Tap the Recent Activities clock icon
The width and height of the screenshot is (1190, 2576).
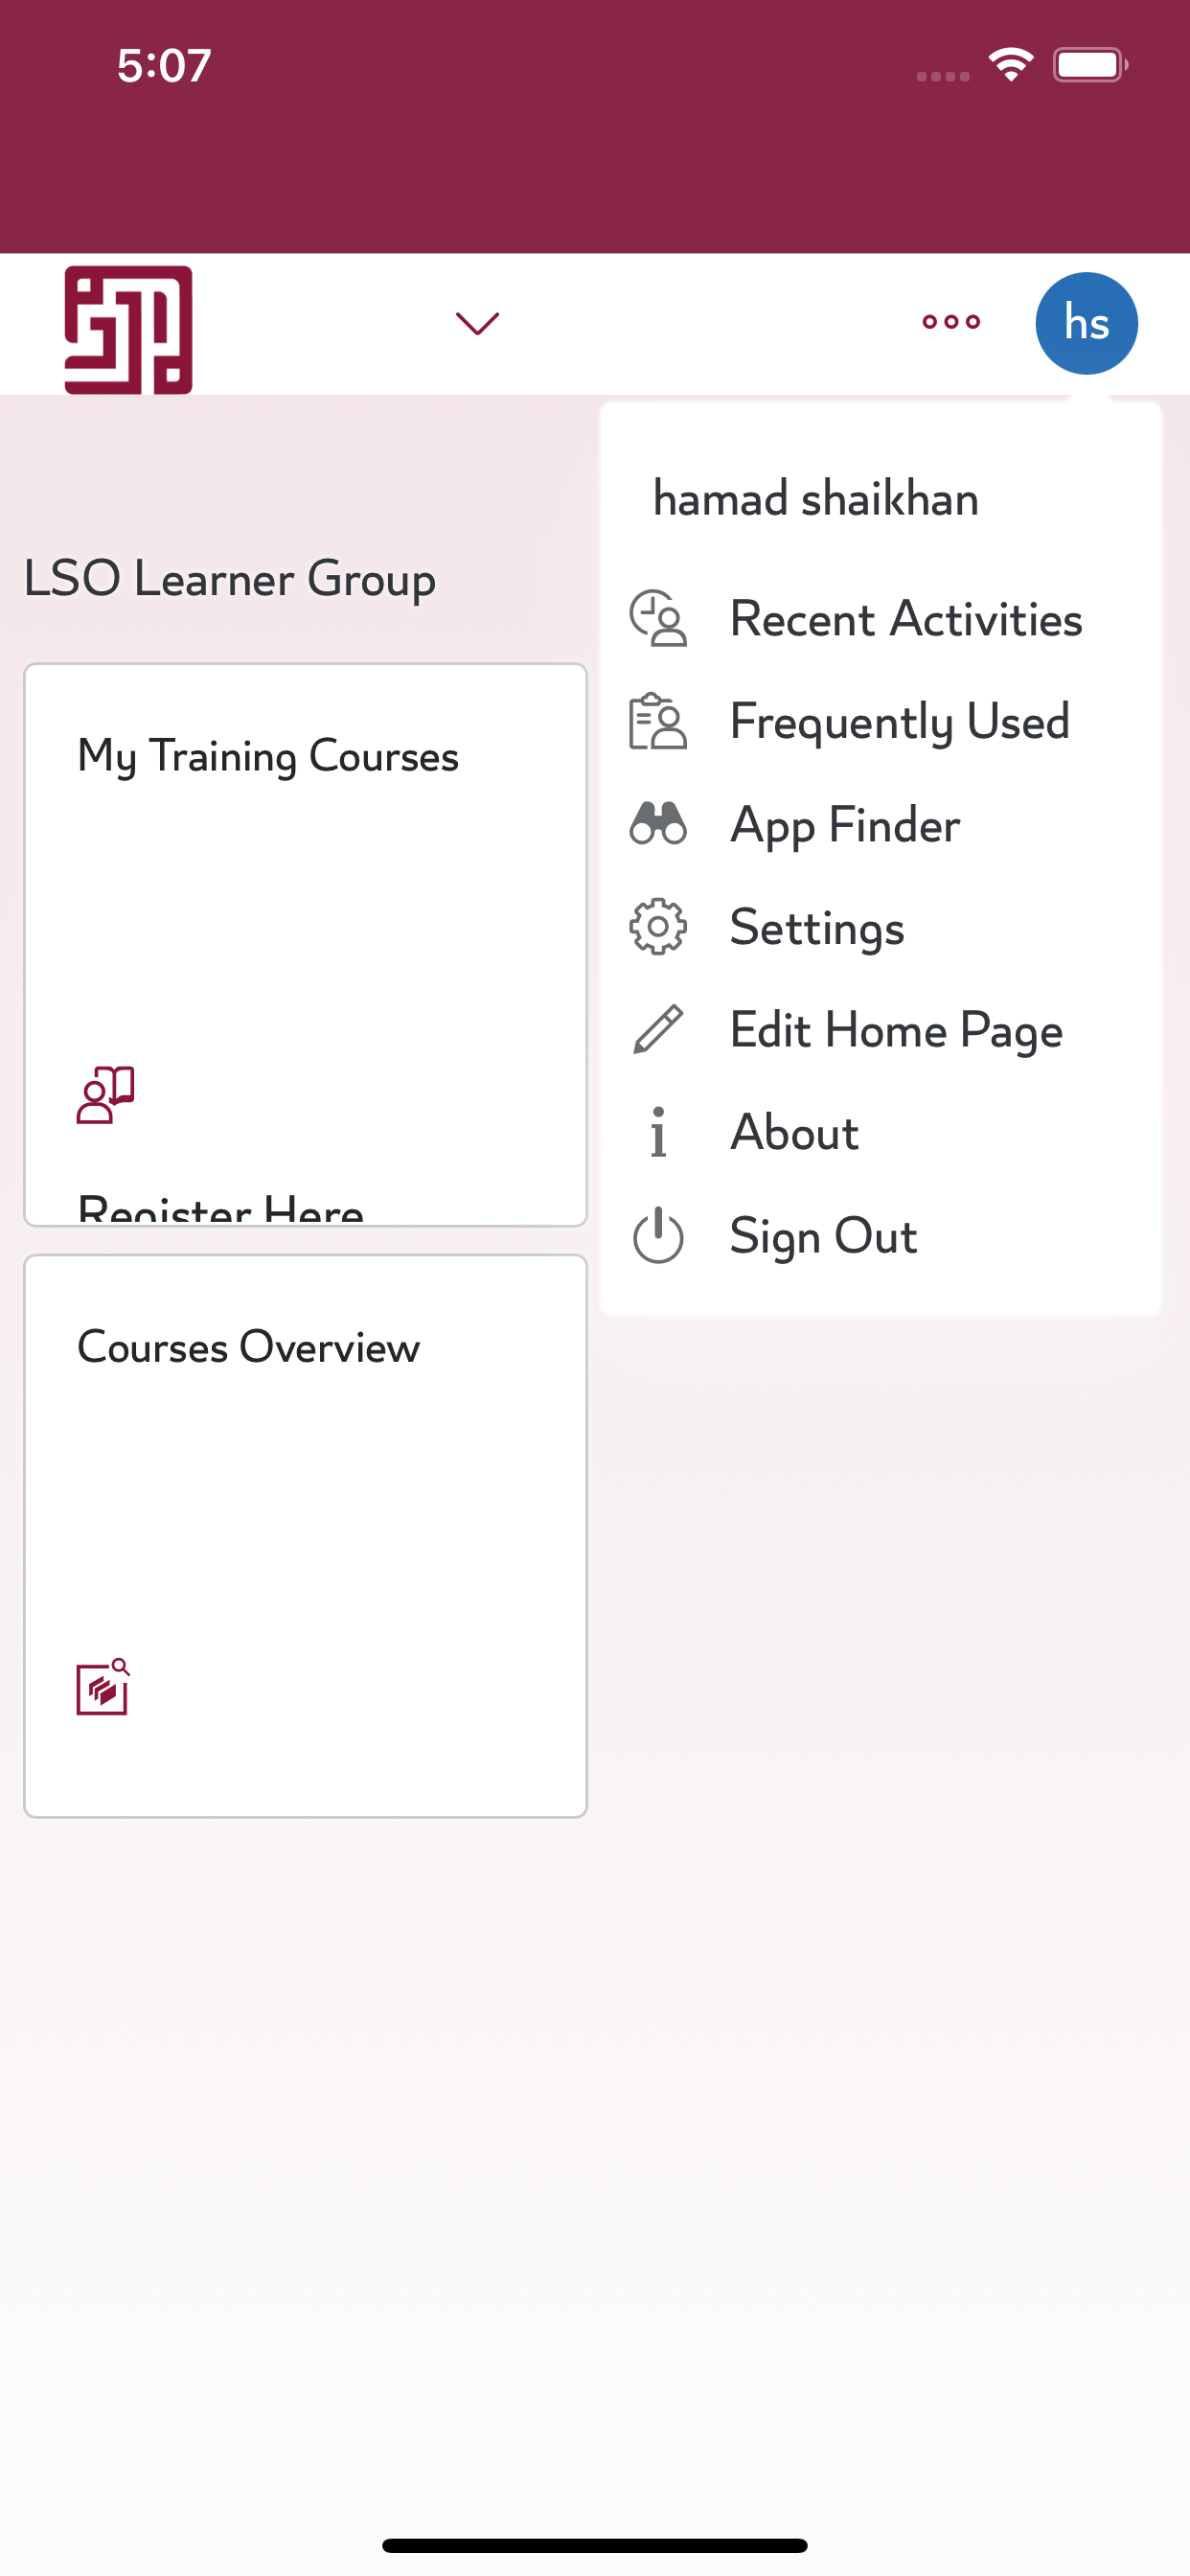(x=658, y=619)
